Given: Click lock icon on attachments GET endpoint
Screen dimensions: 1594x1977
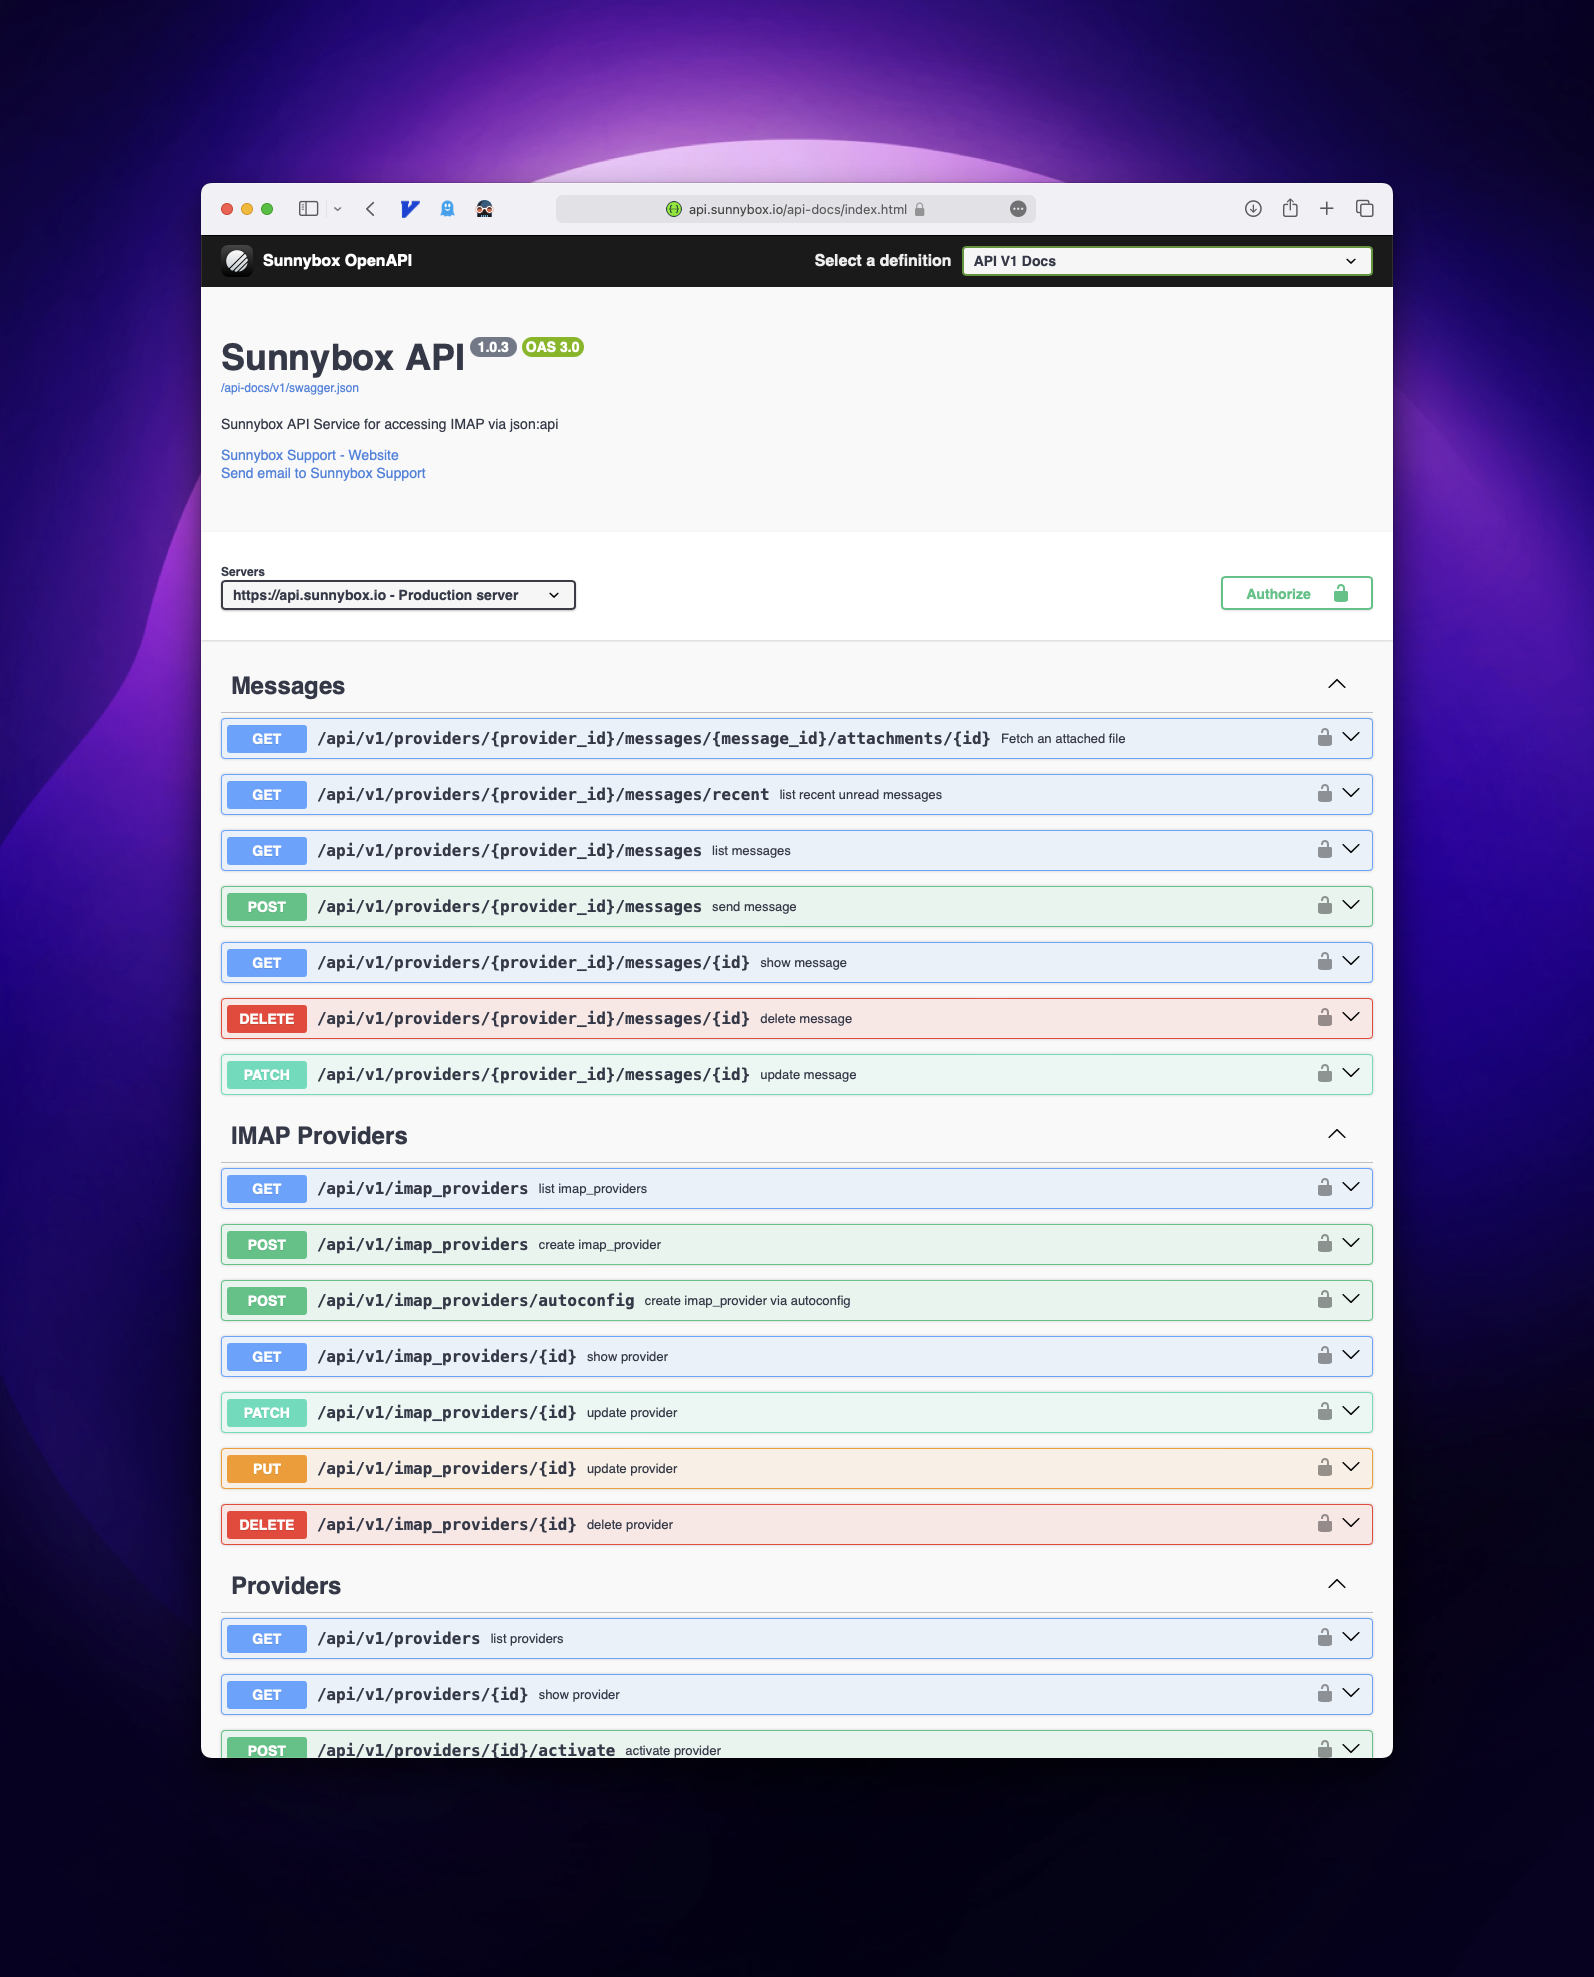Looking at the screenshot, I should [1324, 738].
